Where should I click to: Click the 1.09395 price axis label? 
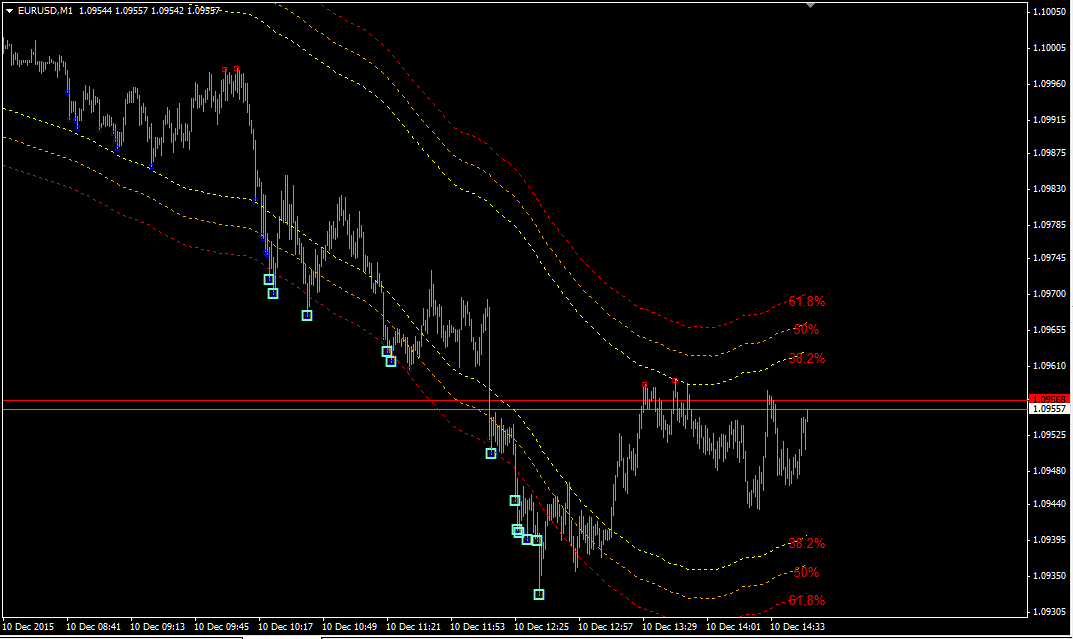(1049, 540)
